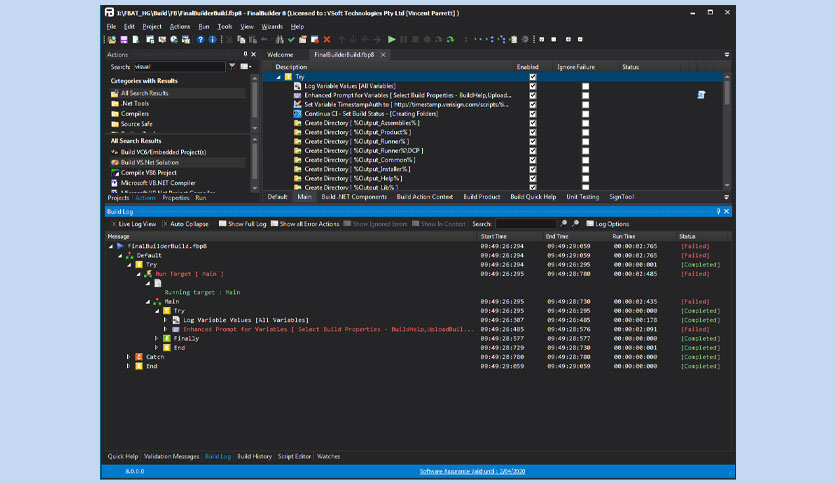Click the red X Delete action icon
836x484 pixels.
click(327, 39)
